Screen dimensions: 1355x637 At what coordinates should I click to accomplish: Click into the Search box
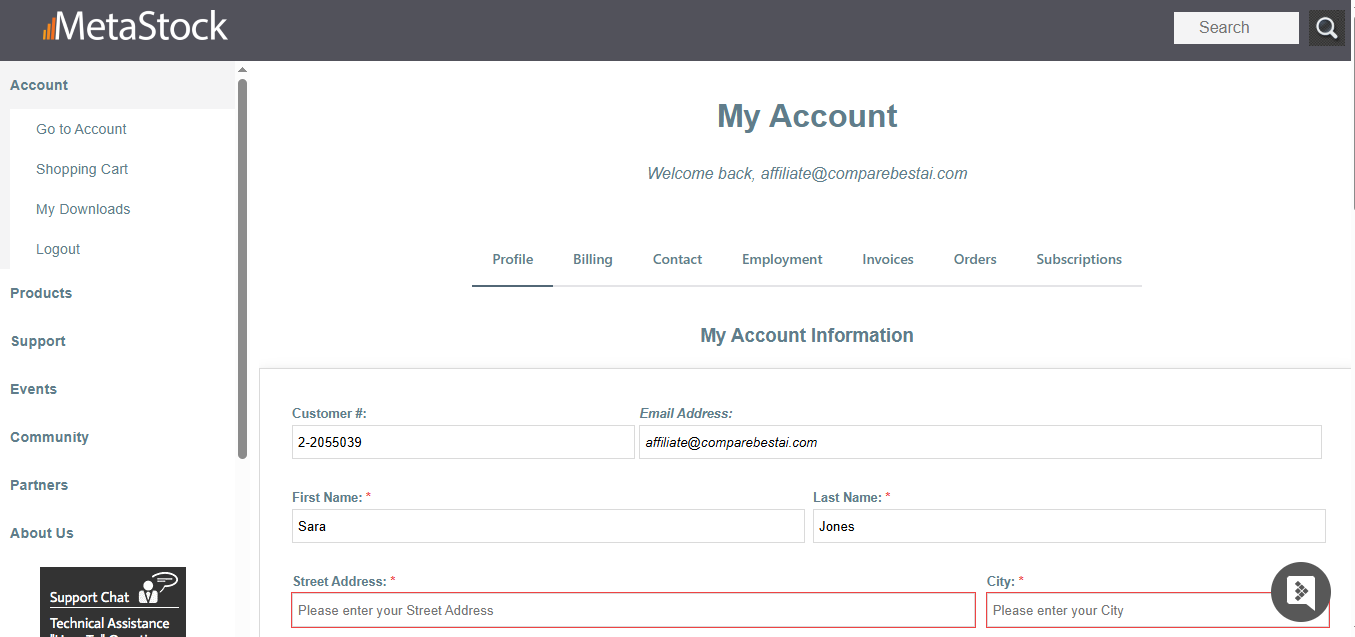pos(1236,28)
